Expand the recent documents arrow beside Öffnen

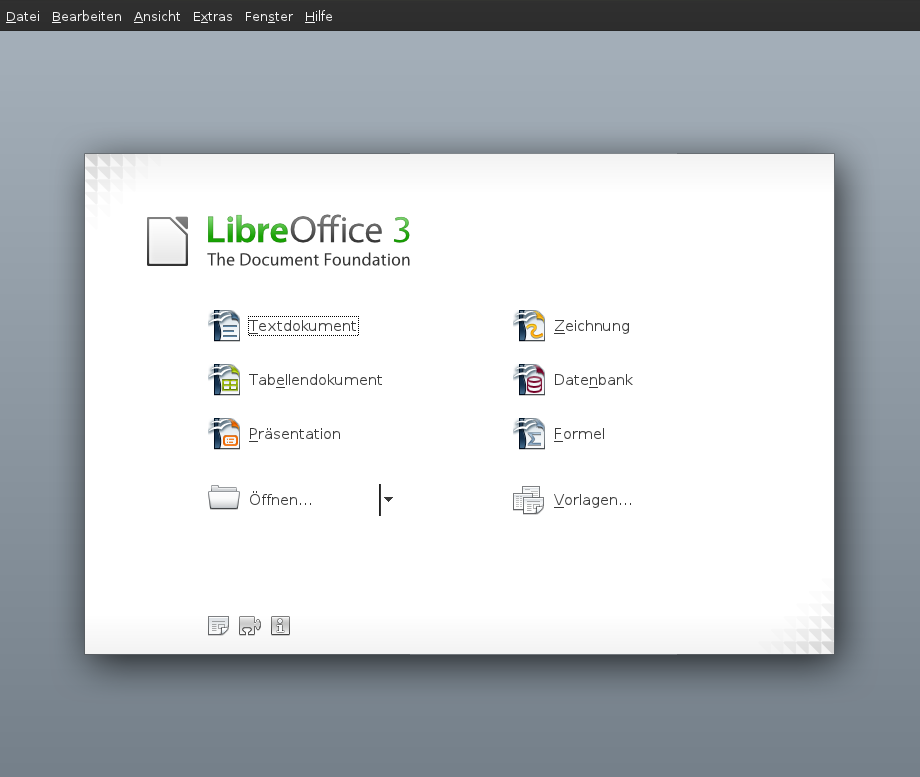click(x=388, y=499)
